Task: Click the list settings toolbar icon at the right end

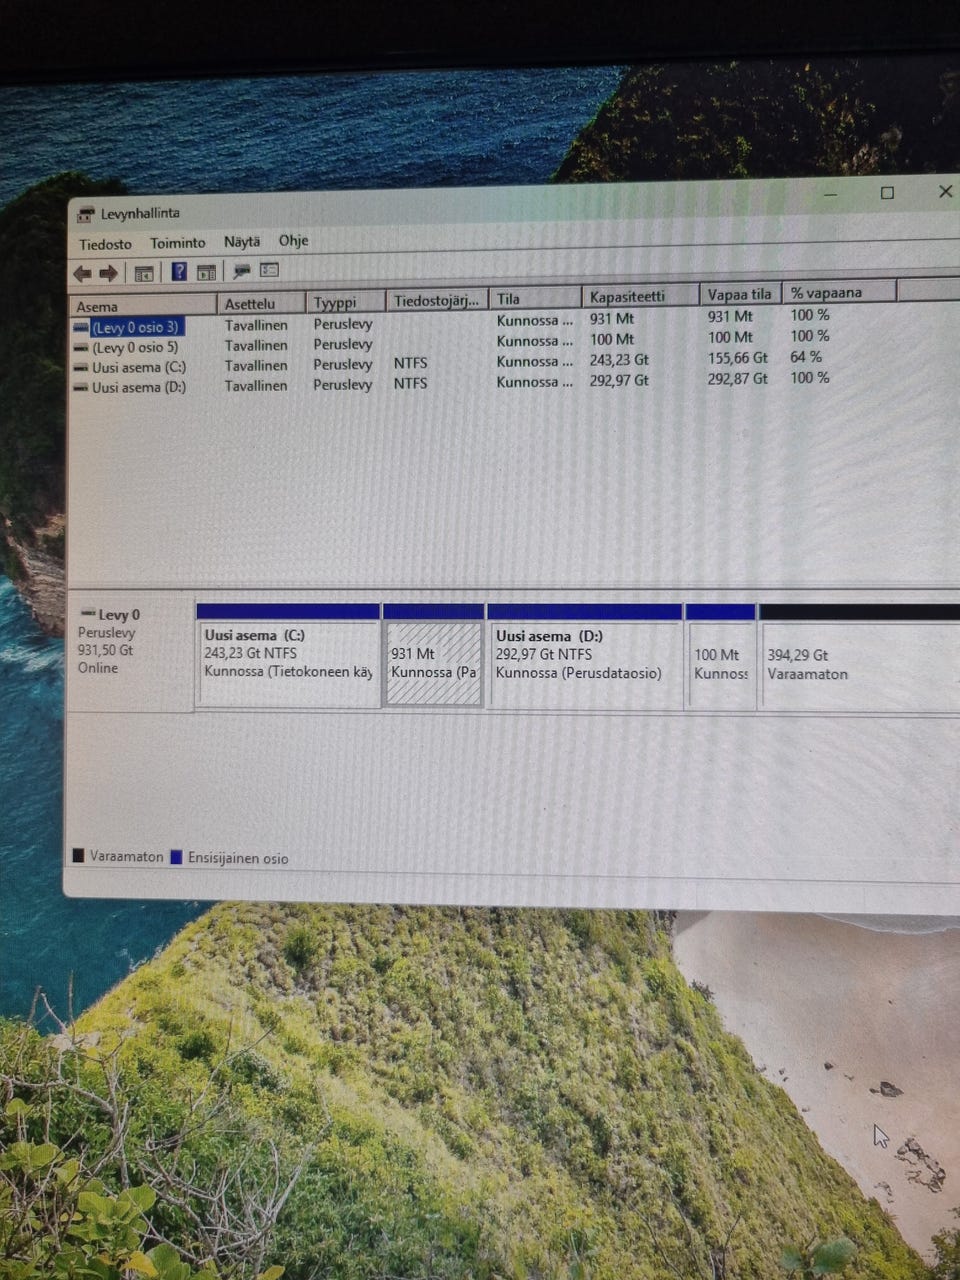Action: (269, 270)
